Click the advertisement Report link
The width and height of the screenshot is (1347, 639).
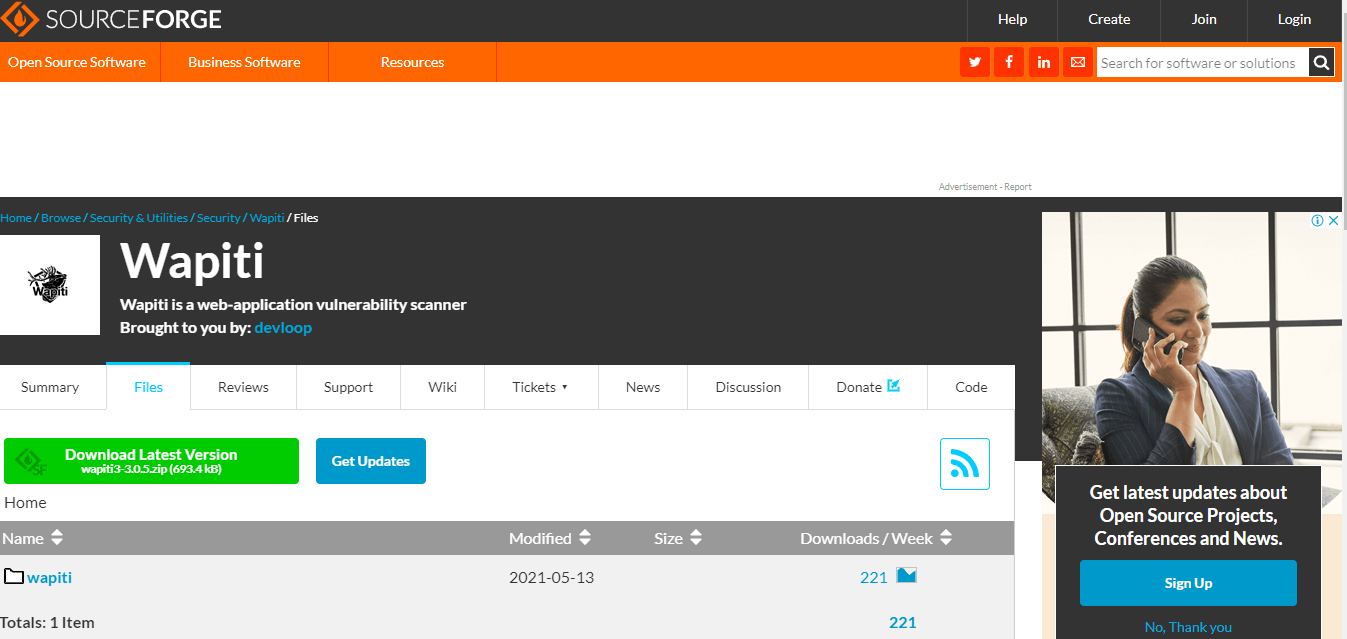(x=1018, y=187)
